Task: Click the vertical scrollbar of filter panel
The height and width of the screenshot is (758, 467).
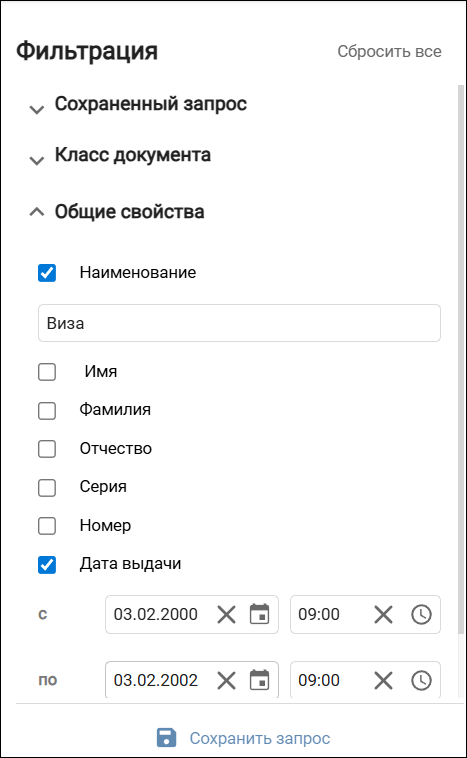Action: [461, 358]
